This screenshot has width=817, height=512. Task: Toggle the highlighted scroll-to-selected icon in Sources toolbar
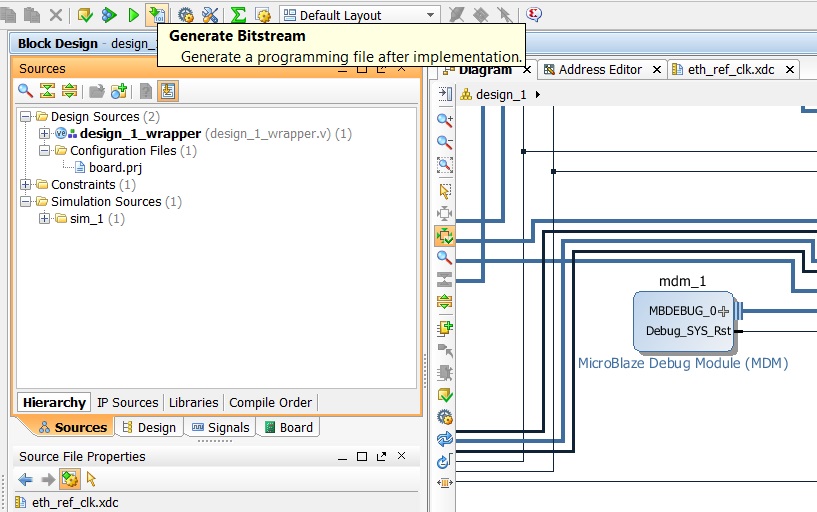click(168, 91)
